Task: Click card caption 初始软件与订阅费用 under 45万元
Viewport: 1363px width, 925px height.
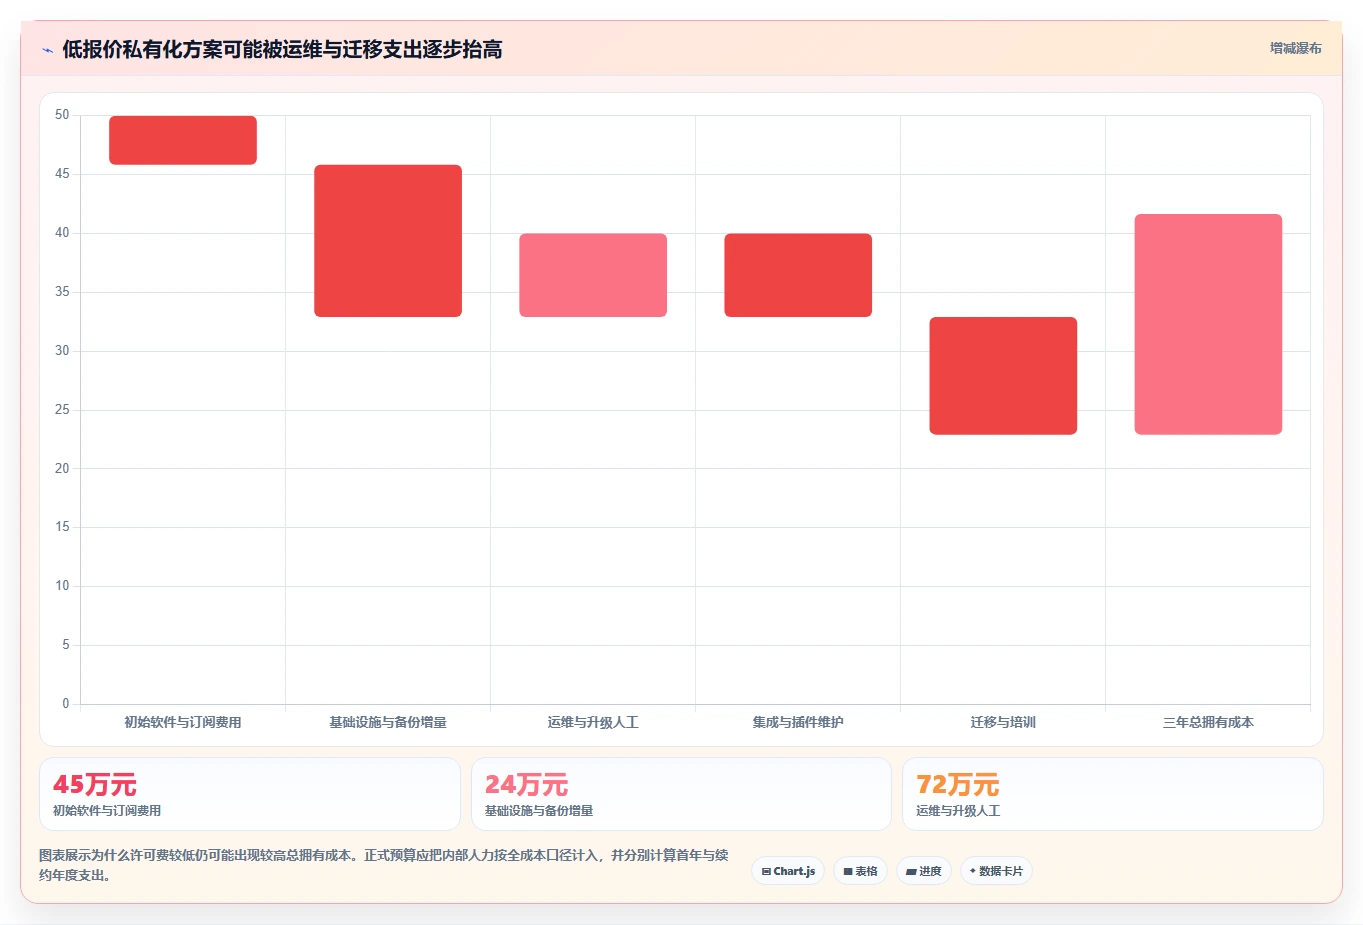Action: coord(107,811)
